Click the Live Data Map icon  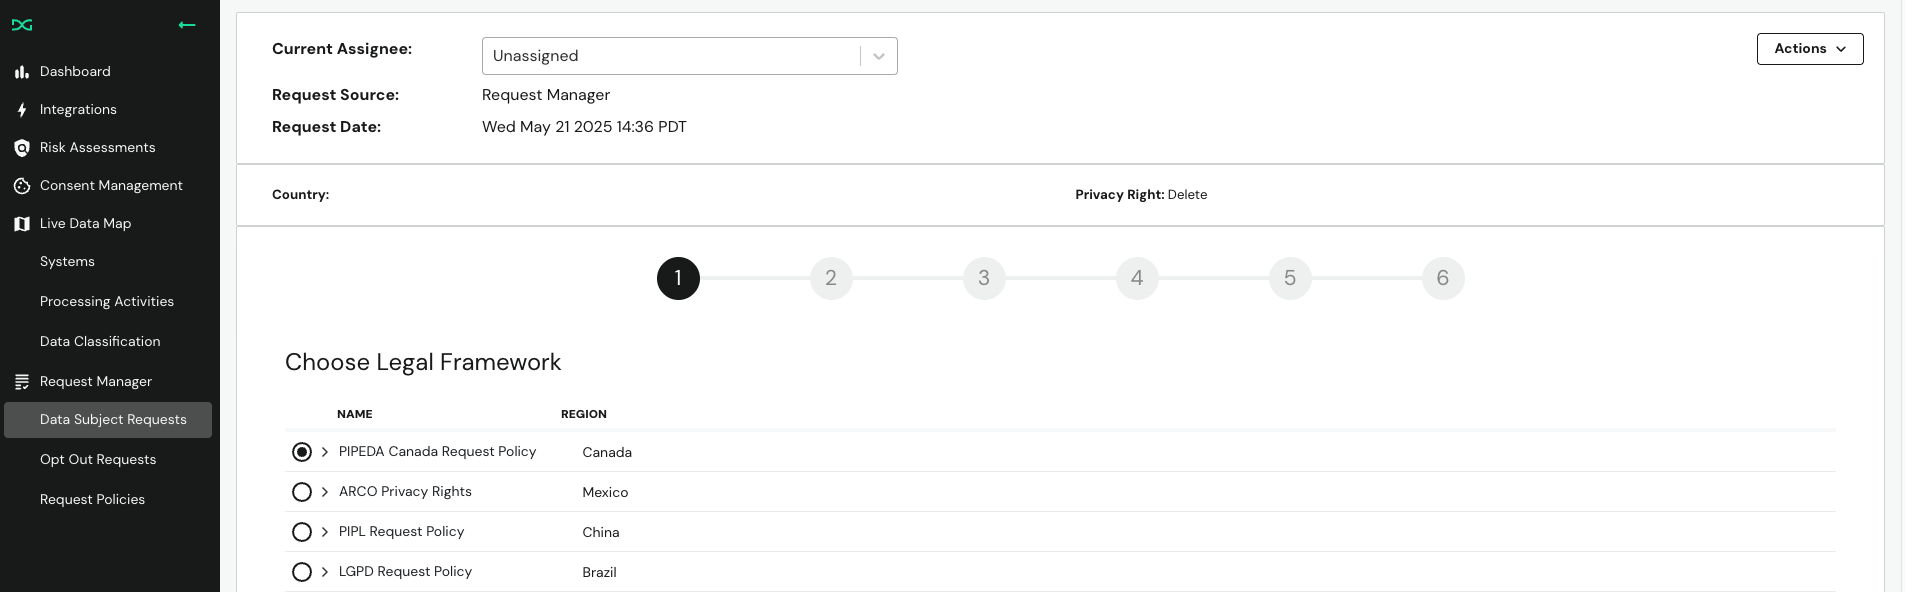click(x=21, y=224)
